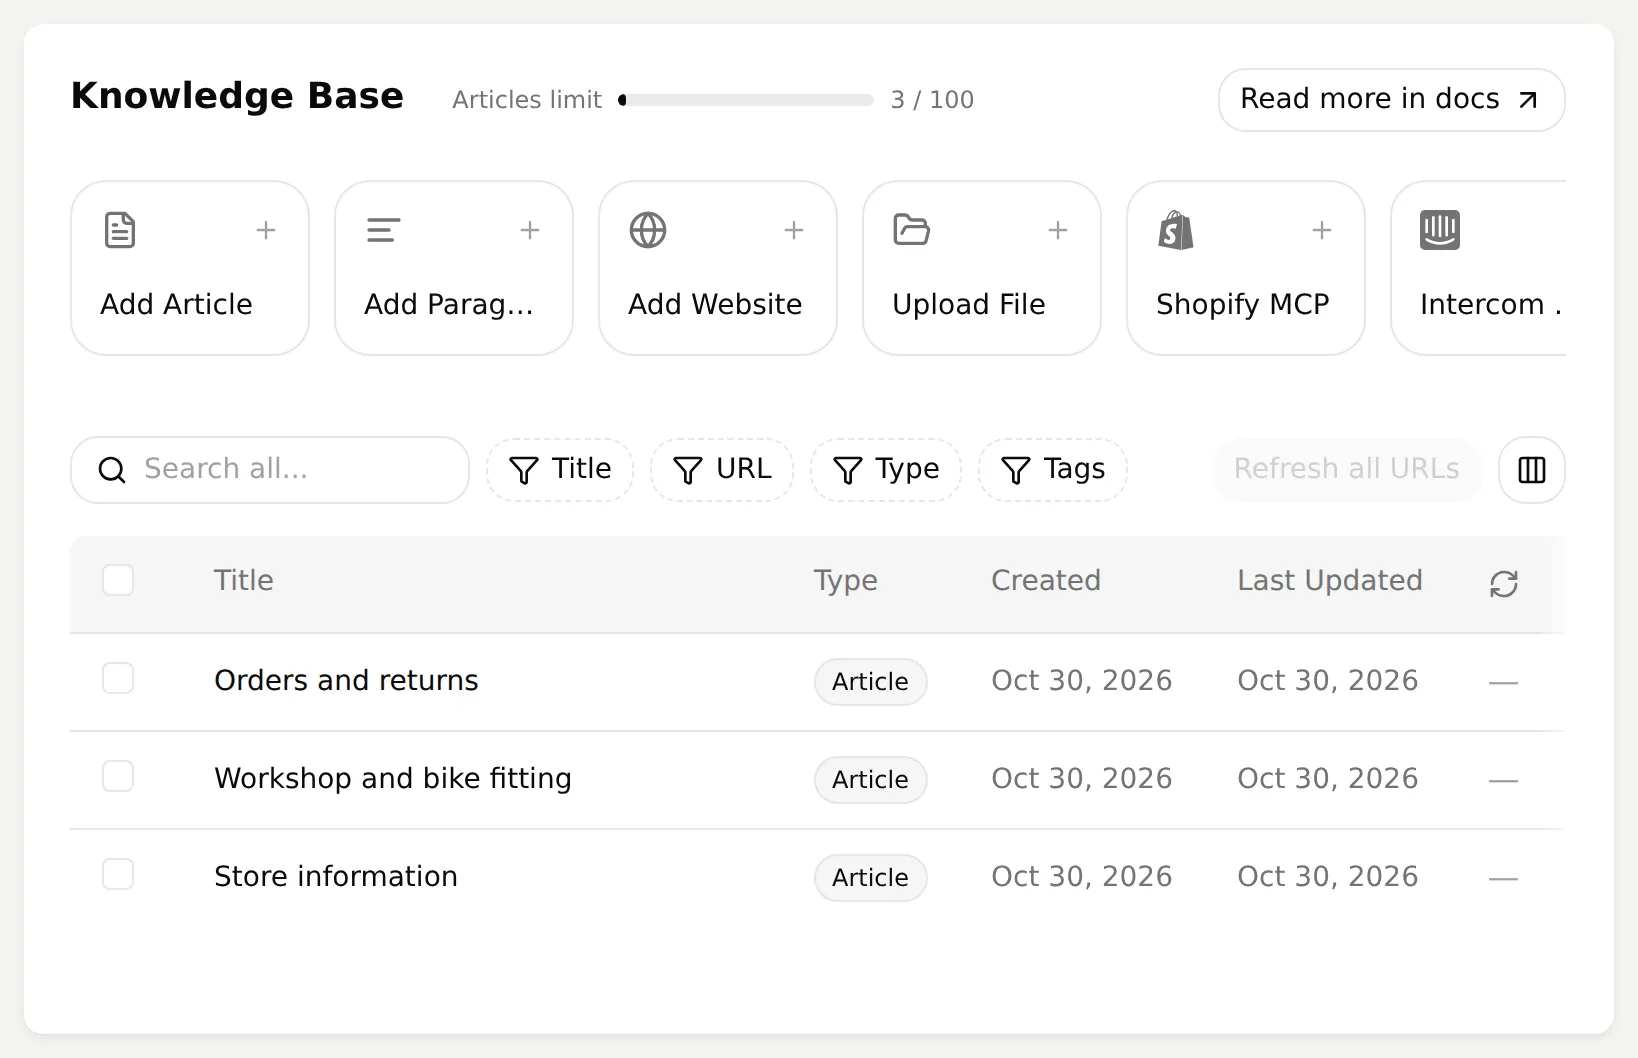
Task: Click the Shopify MCP label
Action: tap(1243, 304)
